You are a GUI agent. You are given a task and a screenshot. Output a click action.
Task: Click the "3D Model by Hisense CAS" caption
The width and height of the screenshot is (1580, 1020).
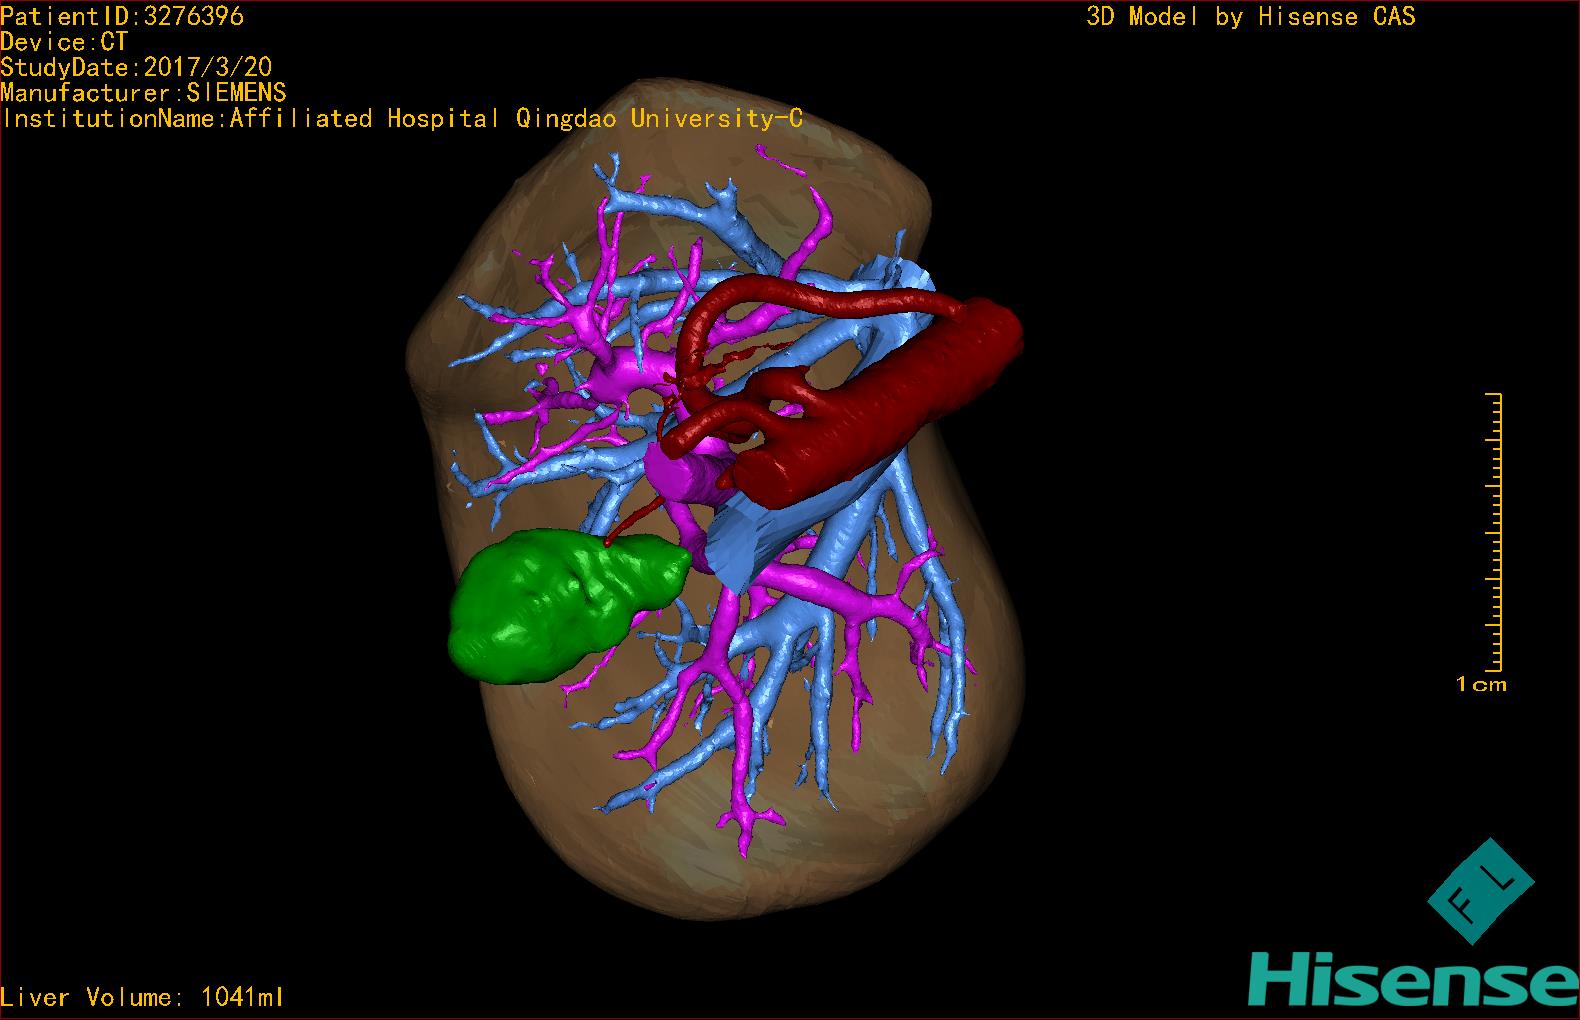point(1251,16)
